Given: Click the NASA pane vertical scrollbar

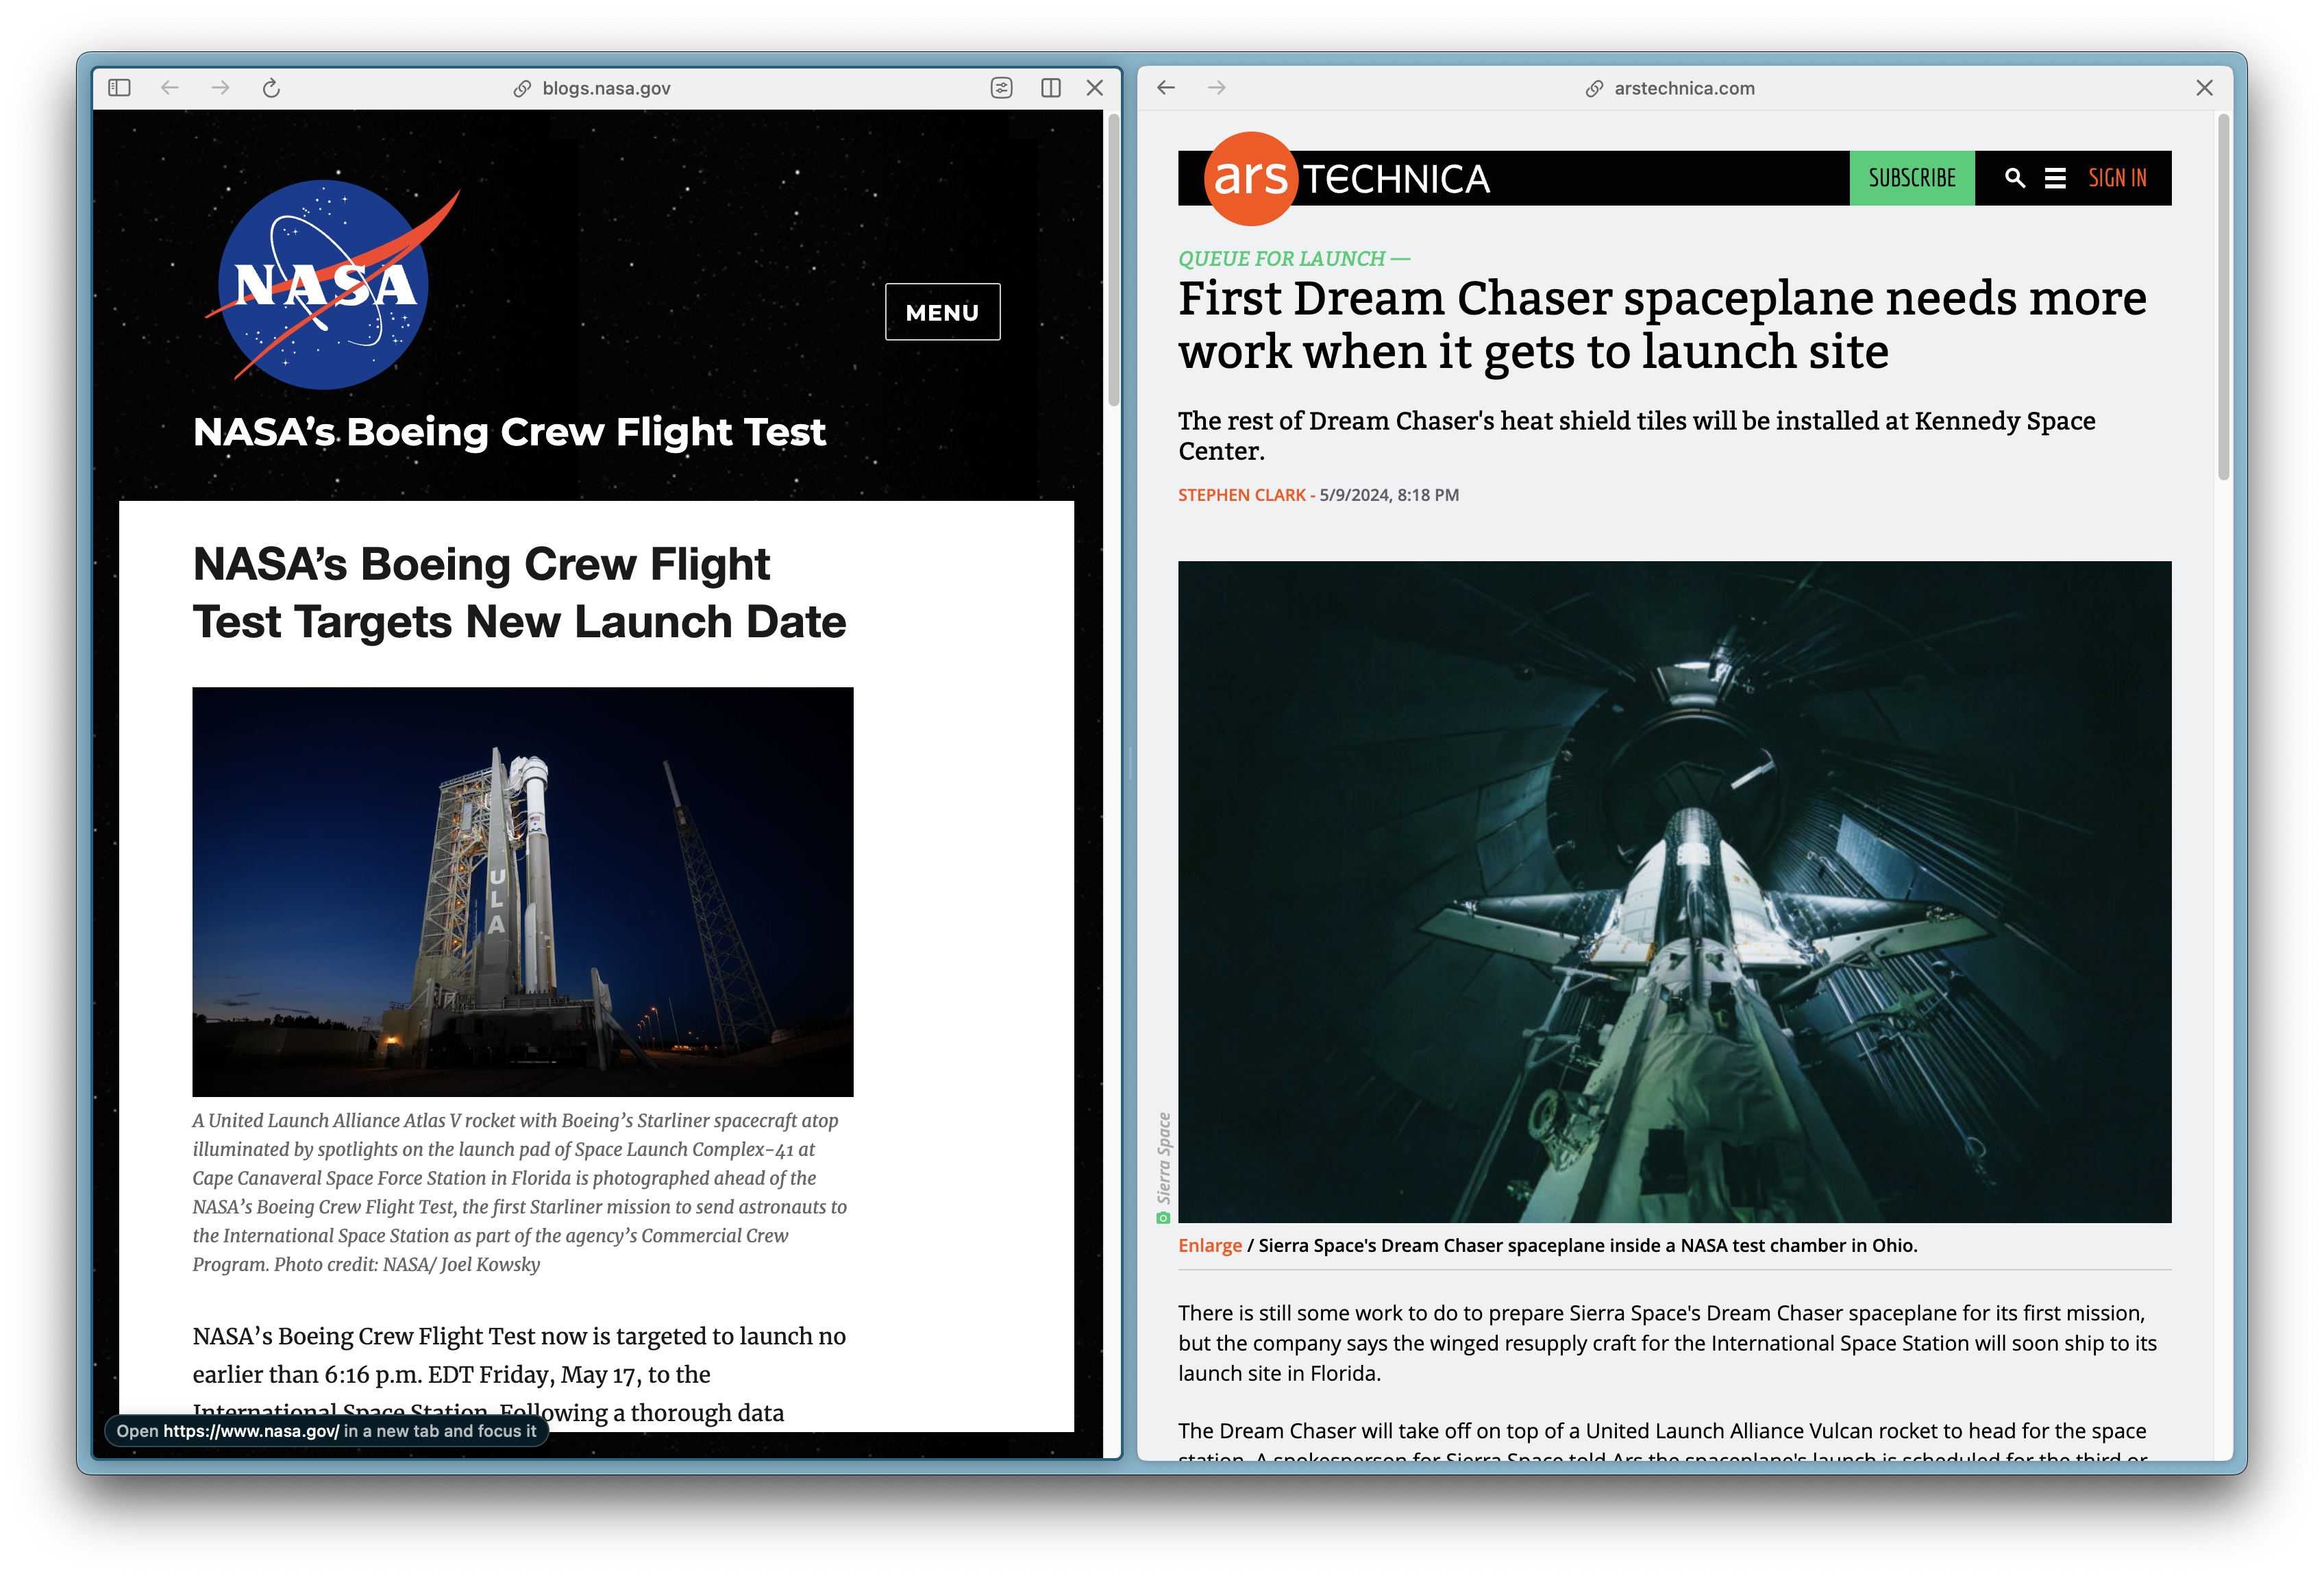Looking at the screenshot, I should coord(1113,260).
